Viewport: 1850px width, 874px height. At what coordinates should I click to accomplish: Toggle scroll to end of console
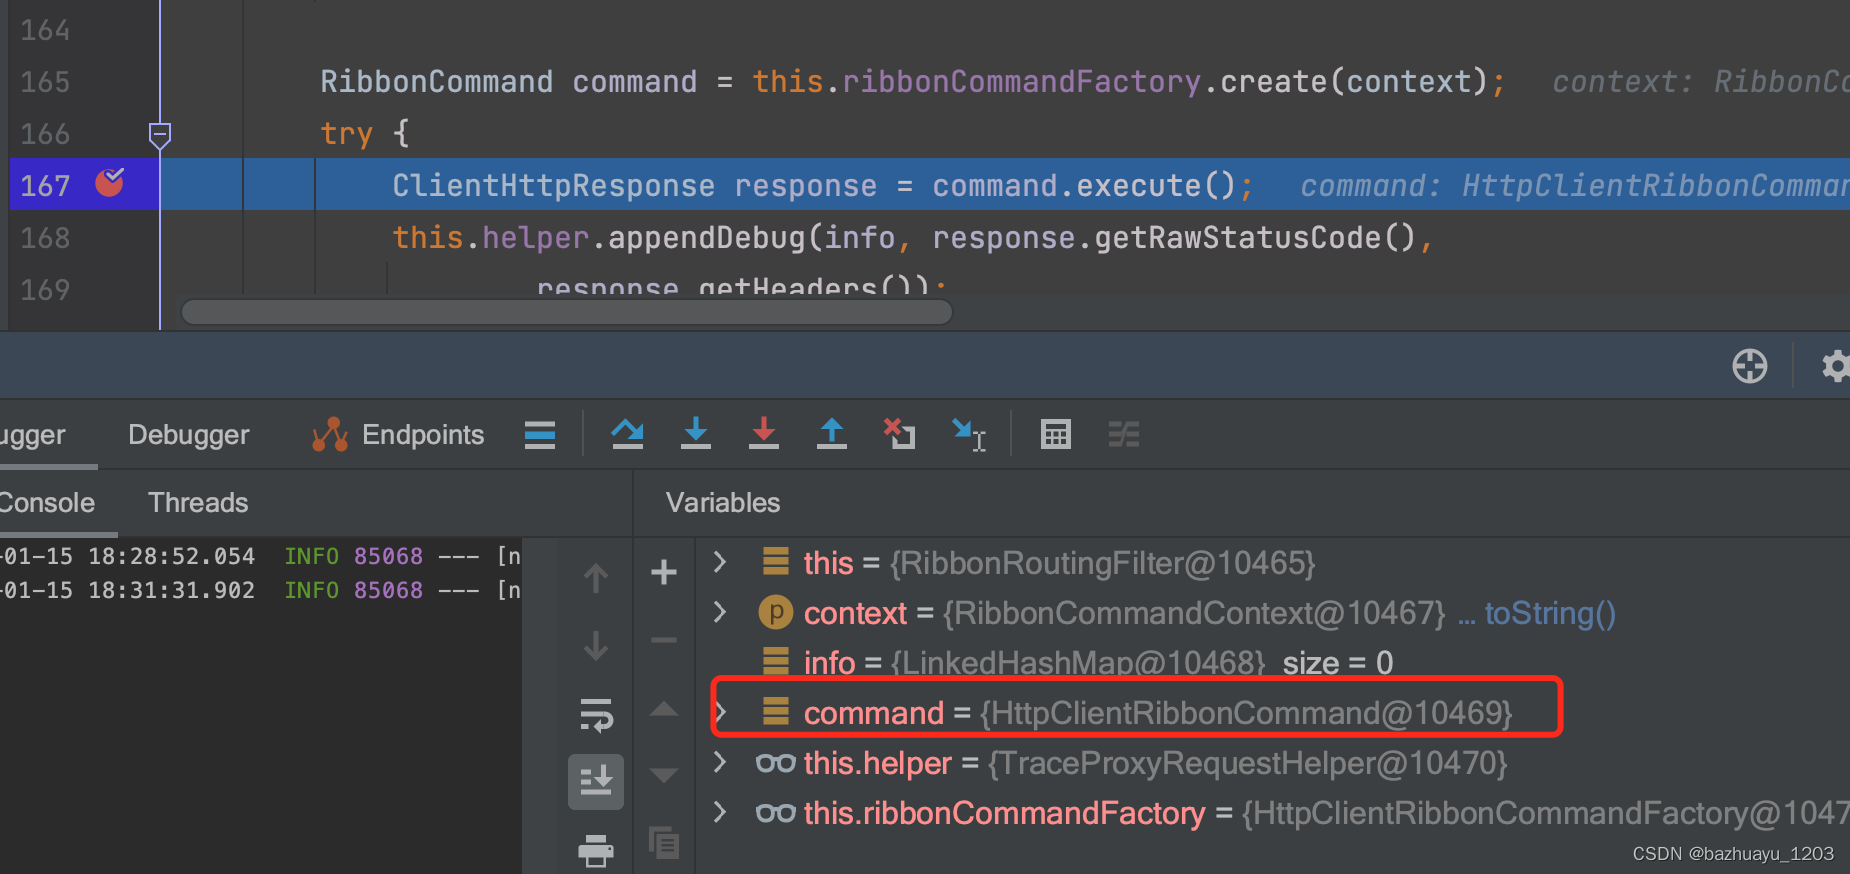coord(596,781)
